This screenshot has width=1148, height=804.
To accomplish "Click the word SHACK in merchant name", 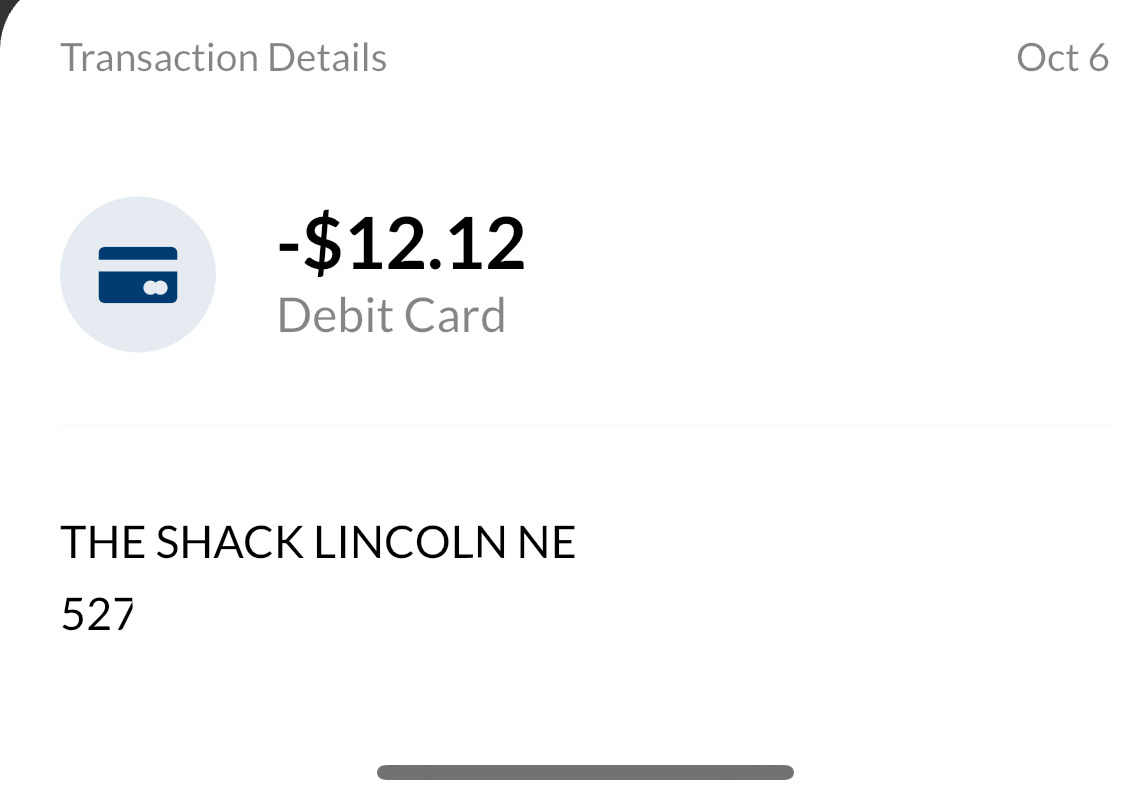I will tap(229, 543).
